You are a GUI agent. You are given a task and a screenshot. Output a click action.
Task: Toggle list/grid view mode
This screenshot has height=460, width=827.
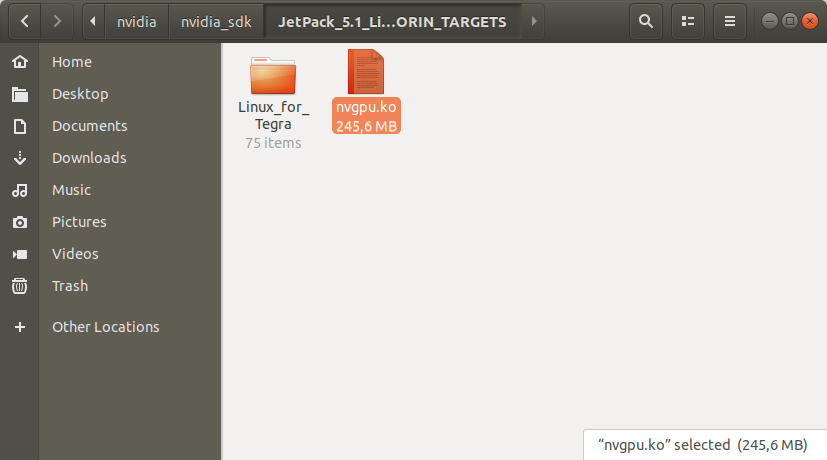pyautogui.click(x=688, y=21)
